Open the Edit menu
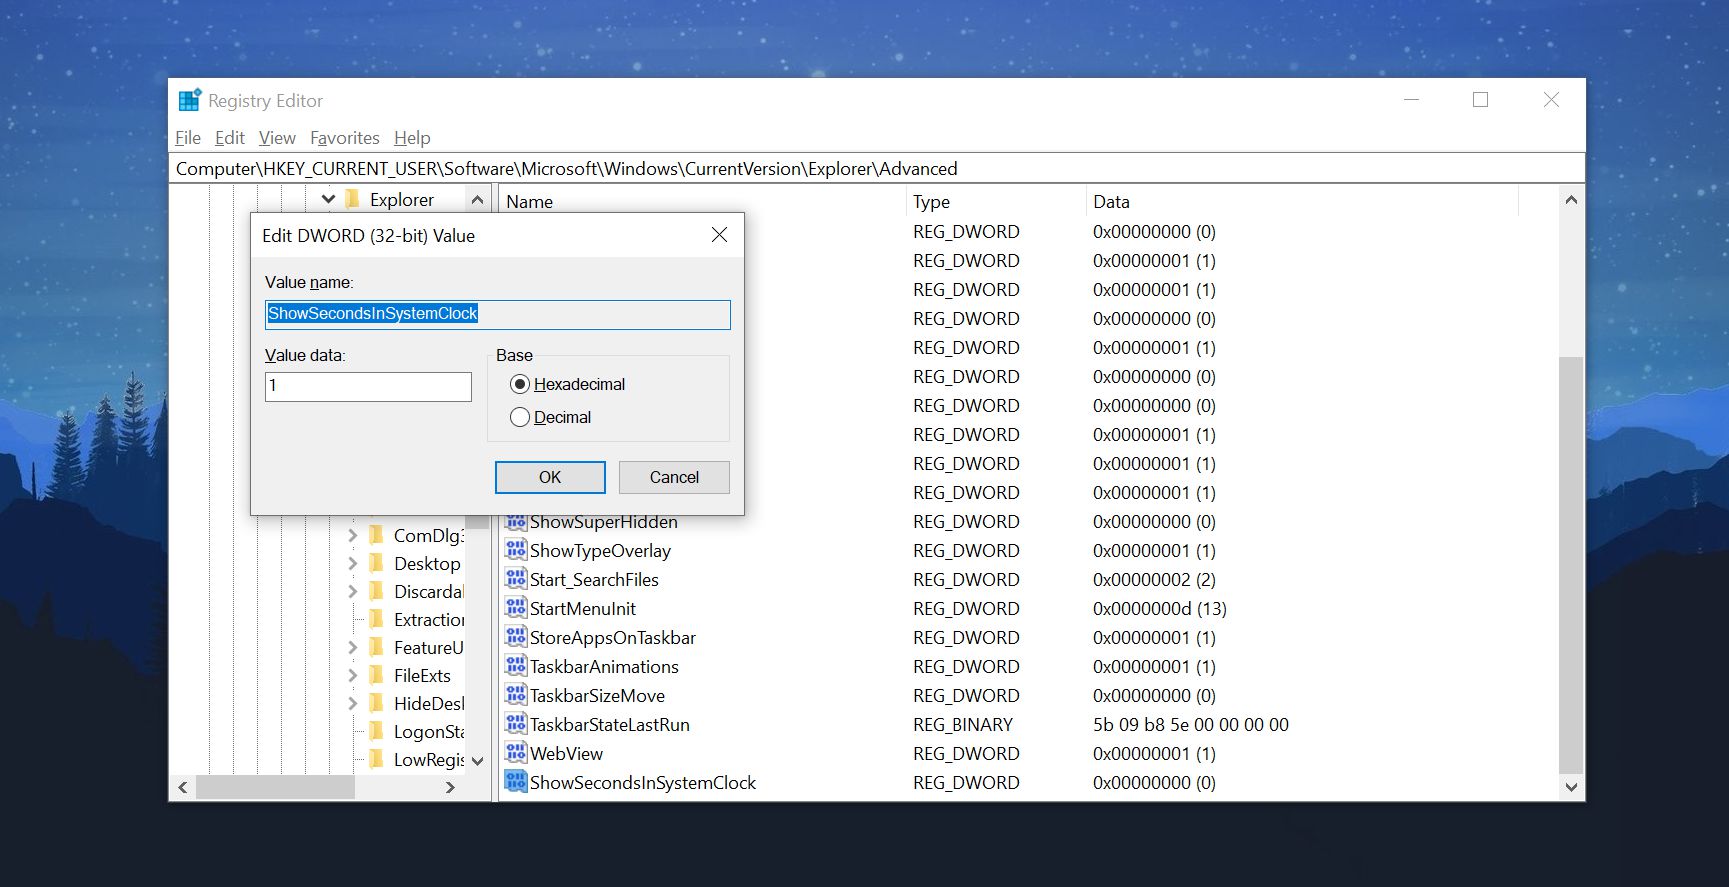The width and height of the screenshot is (1729, 887). coord(230,138)
